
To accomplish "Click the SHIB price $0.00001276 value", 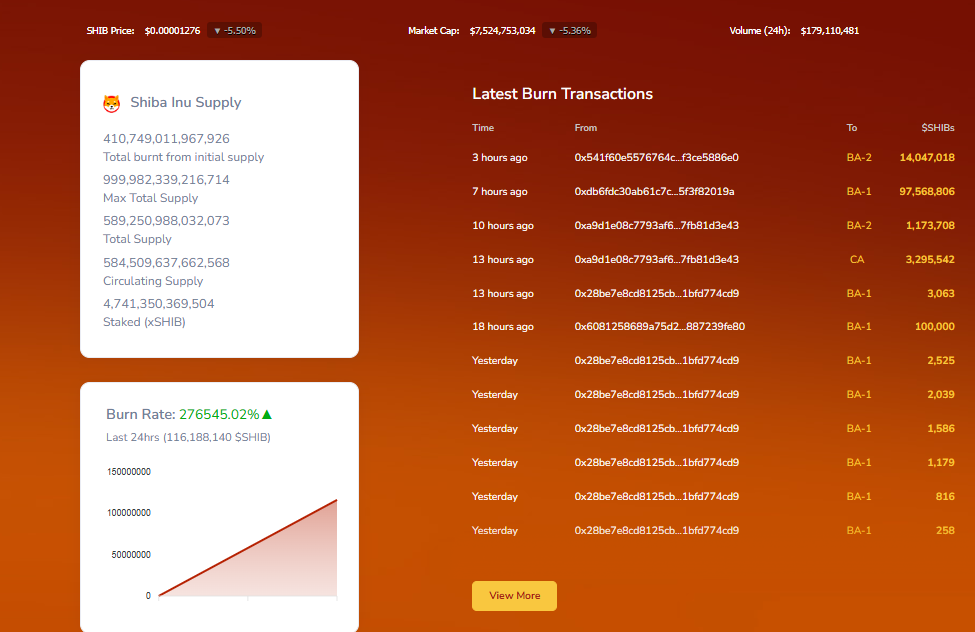I will (172, 30).
